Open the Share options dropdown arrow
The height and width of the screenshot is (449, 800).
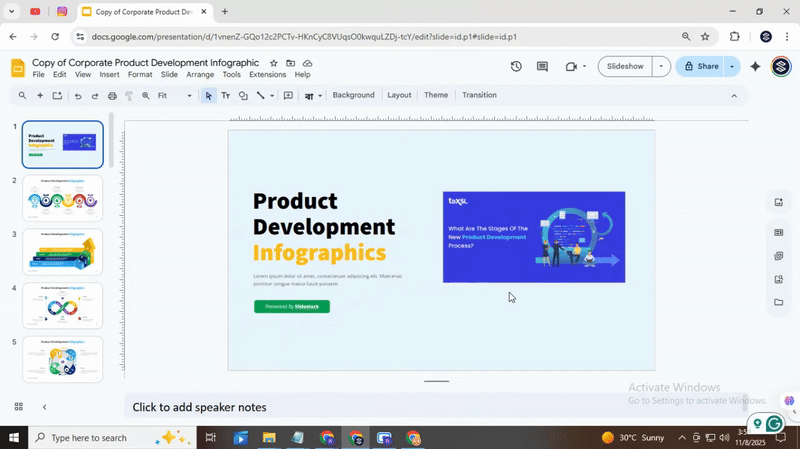click(x=732, y=67)
